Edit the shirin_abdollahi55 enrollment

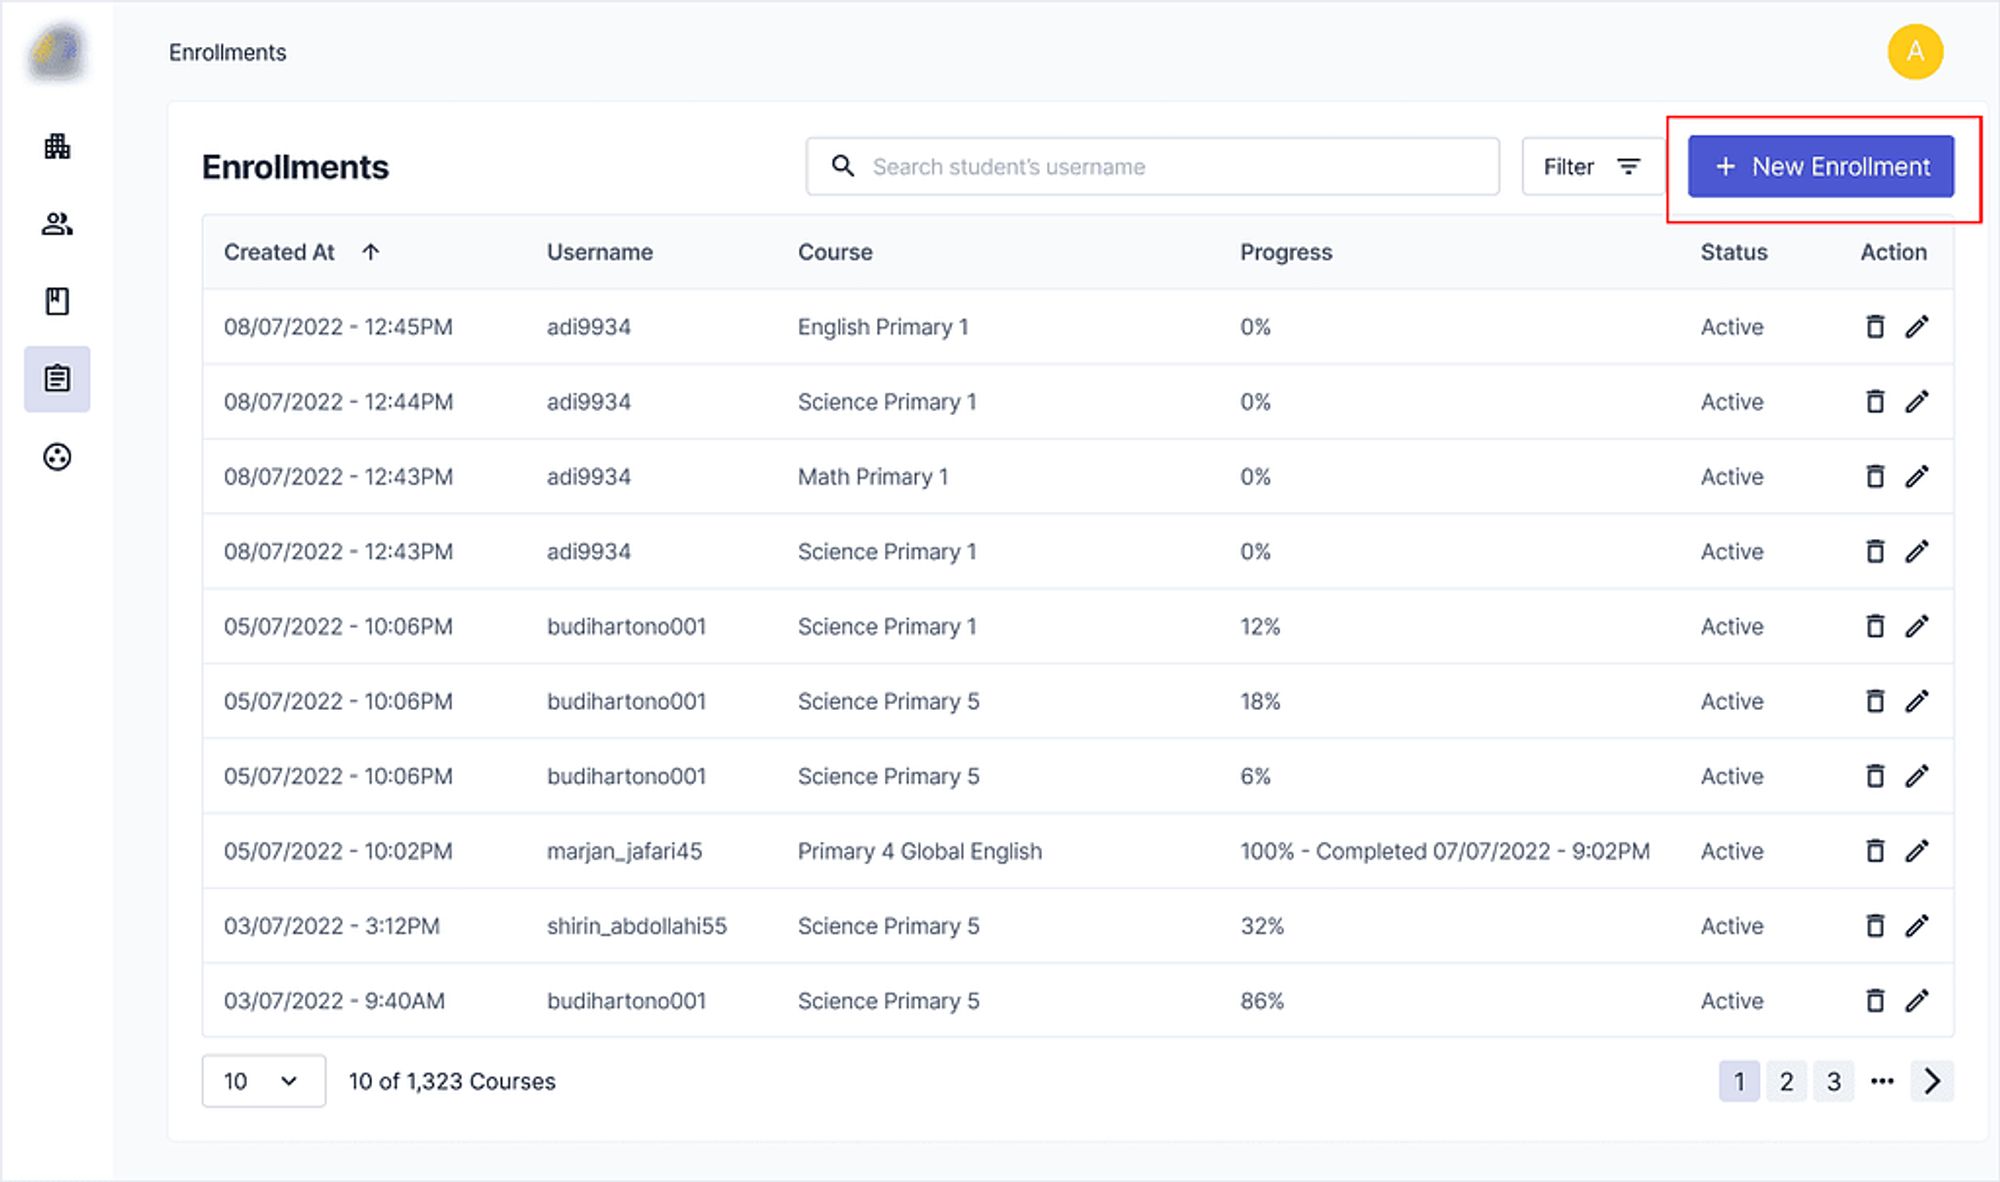pos(1917,926)
